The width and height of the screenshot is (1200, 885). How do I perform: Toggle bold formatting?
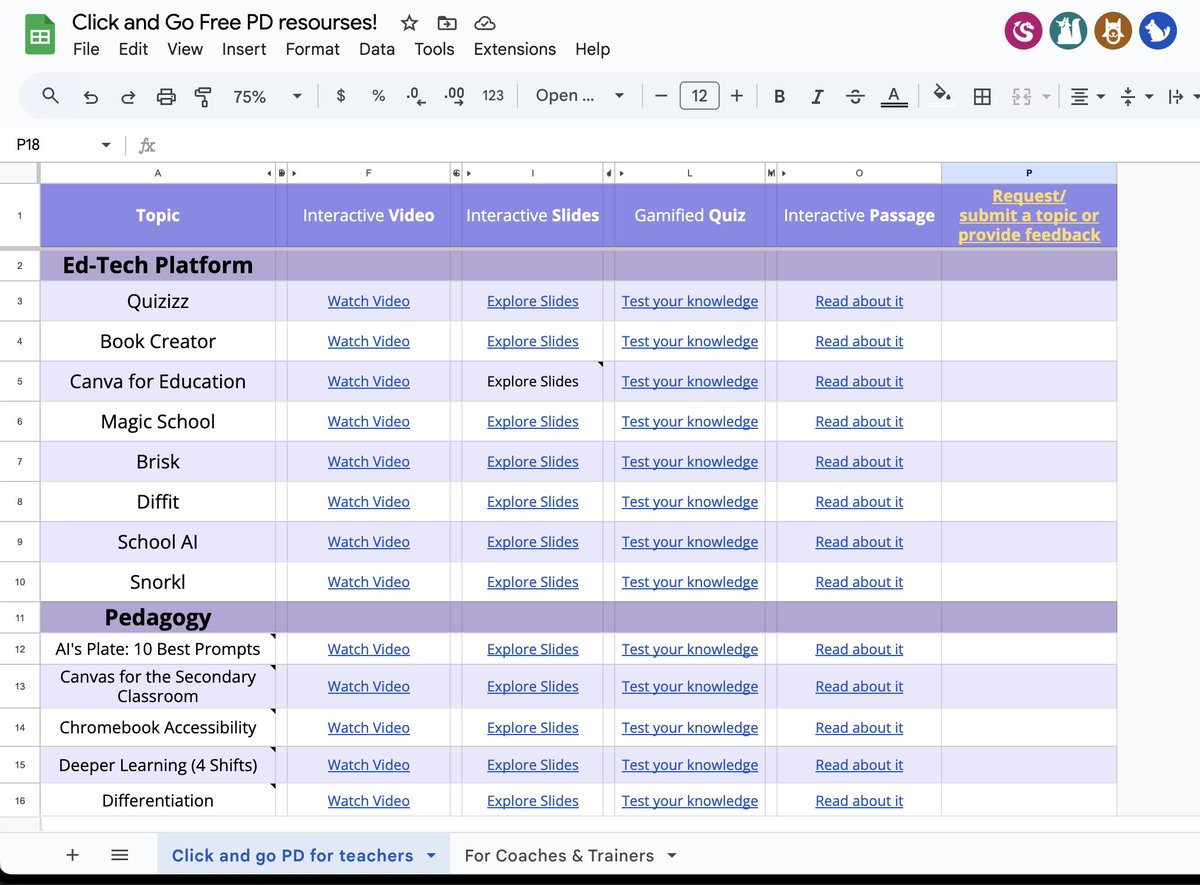click(x=779, y=96)
